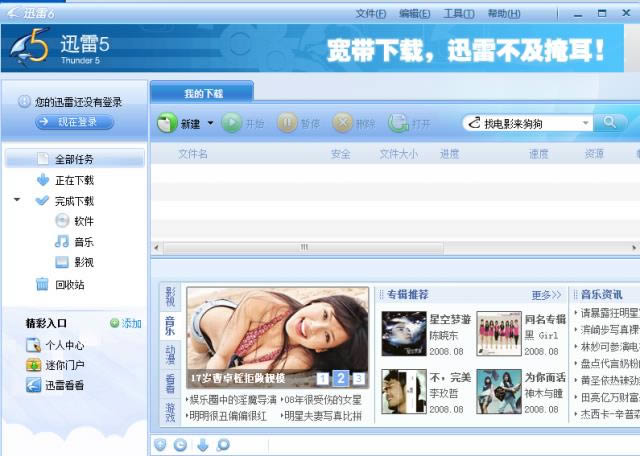Switch to the 我的下载 tab
Viewport: 640px width, 456px height.
(x=202, y=93)
